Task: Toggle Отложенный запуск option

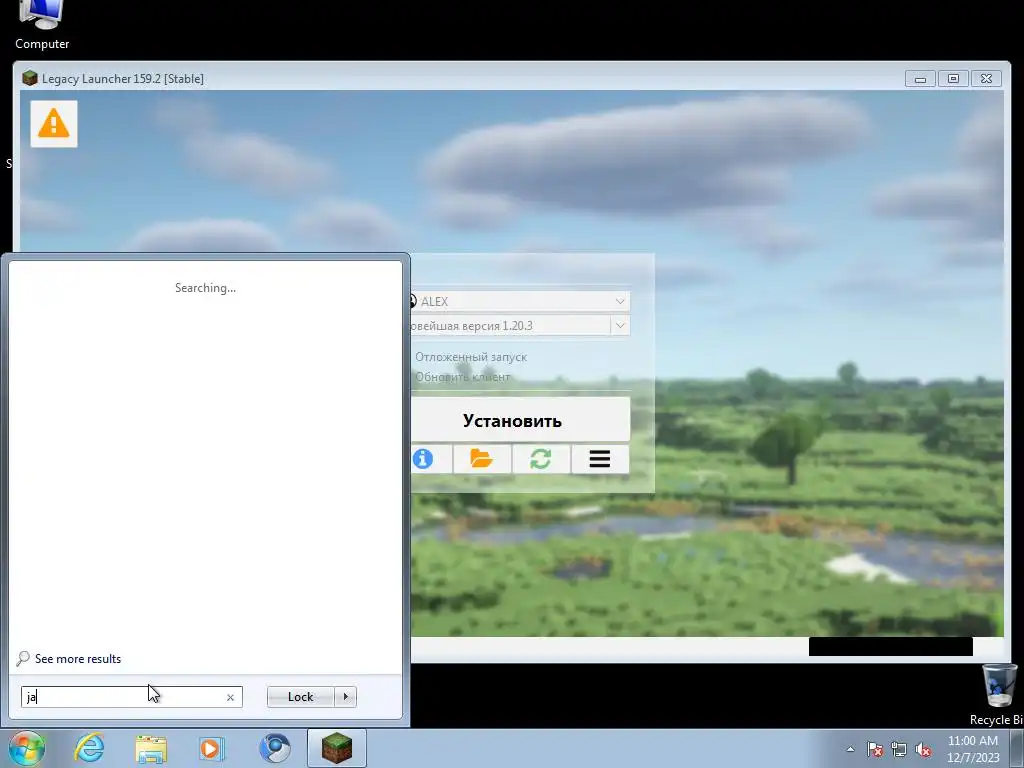Action: tap(470, 357)
